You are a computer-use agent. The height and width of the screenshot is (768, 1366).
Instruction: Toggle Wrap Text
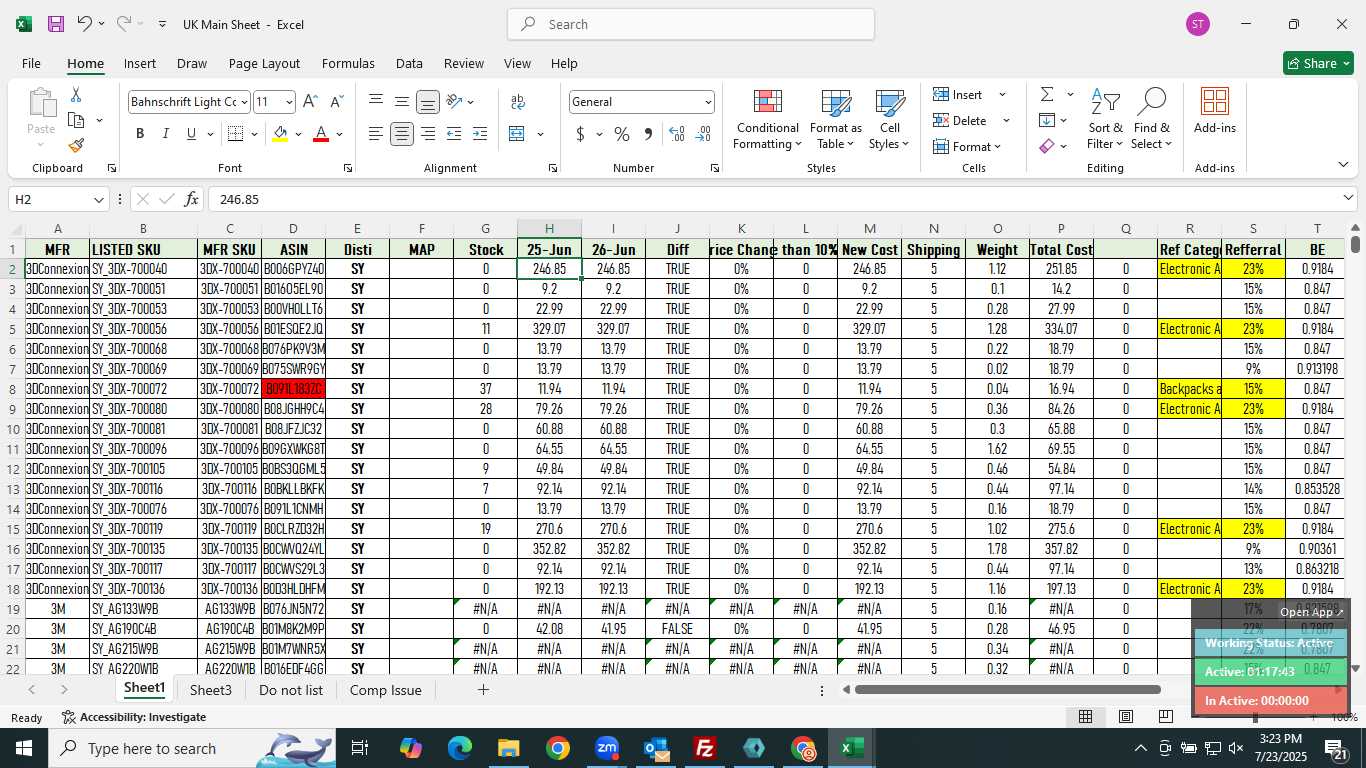tap(518, 102)
